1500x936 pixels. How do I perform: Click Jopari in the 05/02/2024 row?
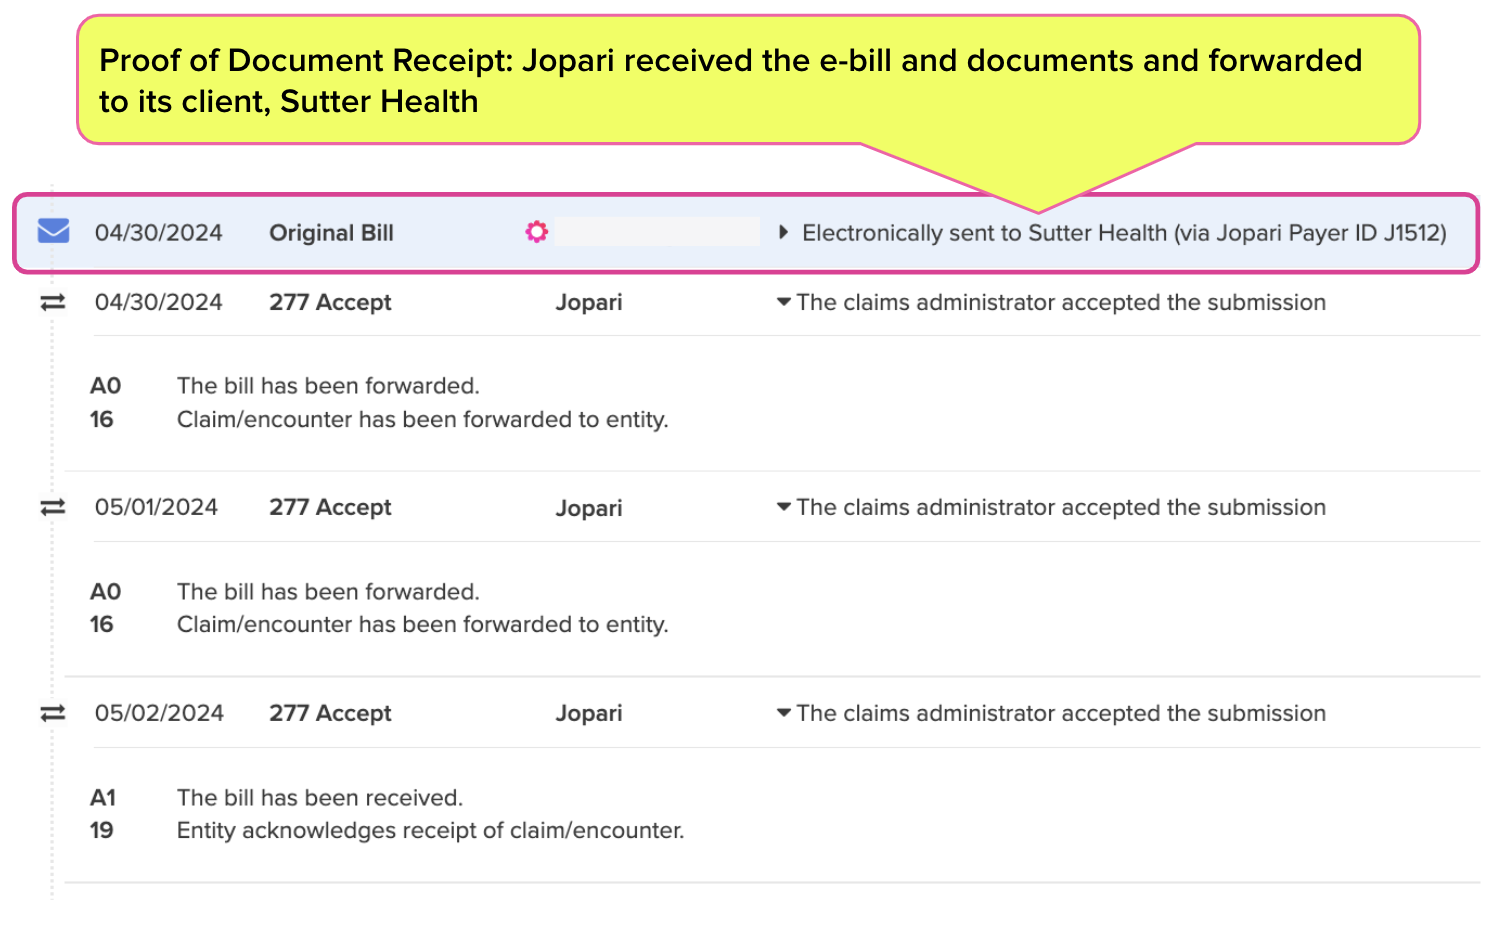click(x=589, y=713)
